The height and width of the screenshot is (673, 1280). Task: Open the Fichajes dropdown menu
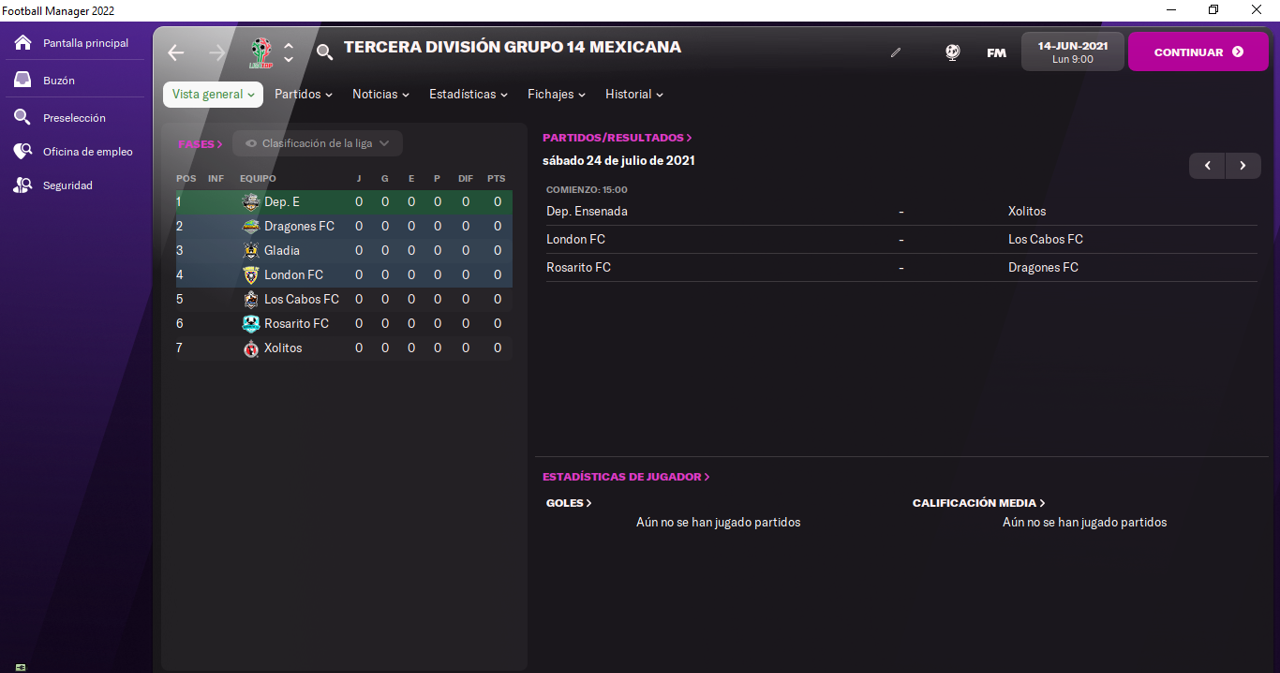tap(556, 94)
